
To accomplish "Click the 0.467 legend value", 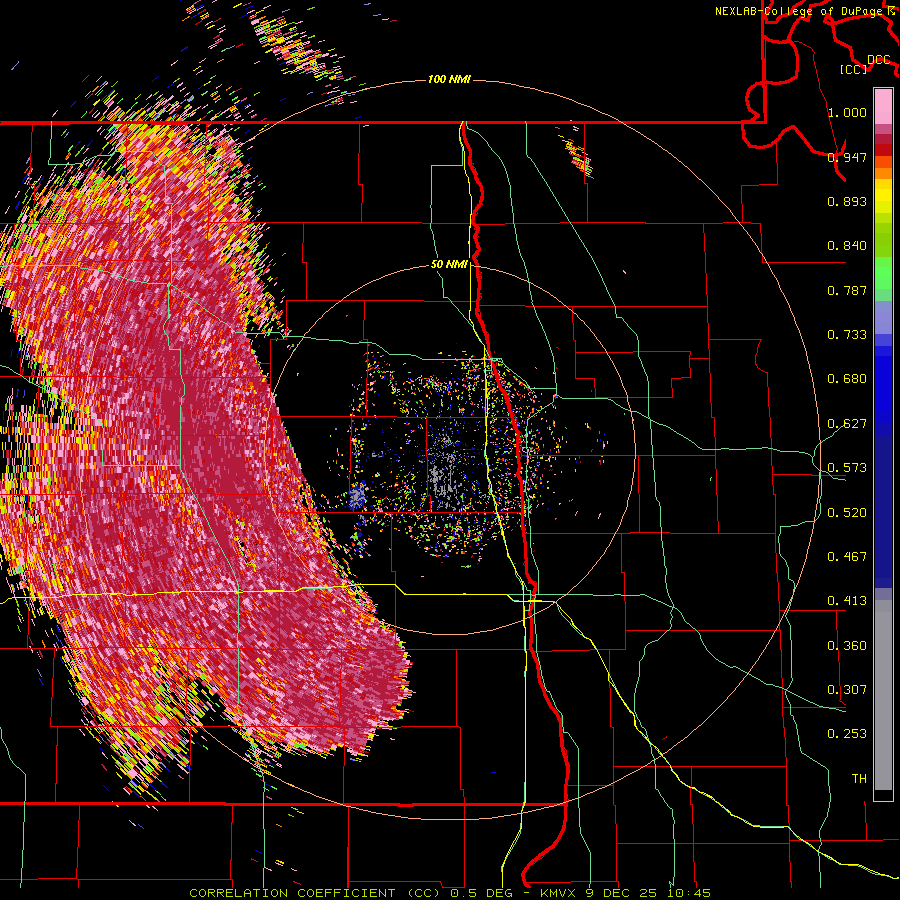I will pyautogui.click(x=847, y=557).
